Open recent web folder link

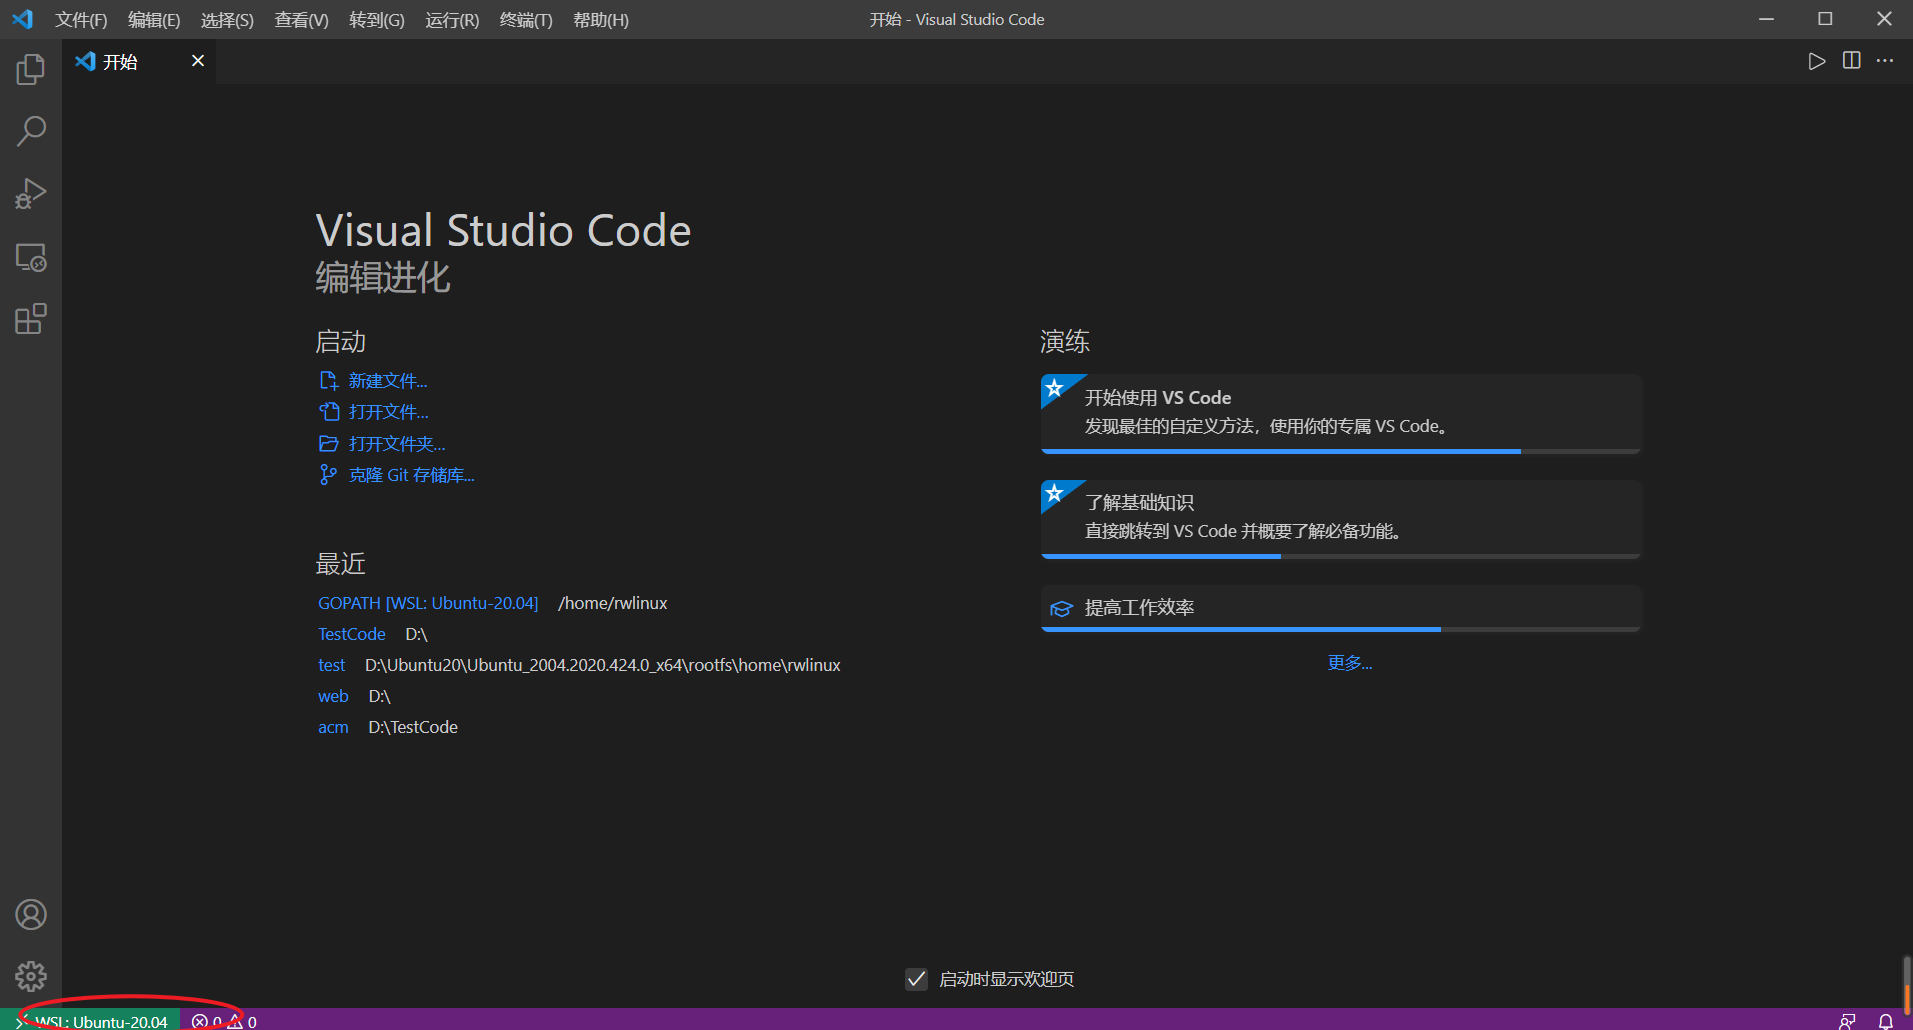pos(333,696)
